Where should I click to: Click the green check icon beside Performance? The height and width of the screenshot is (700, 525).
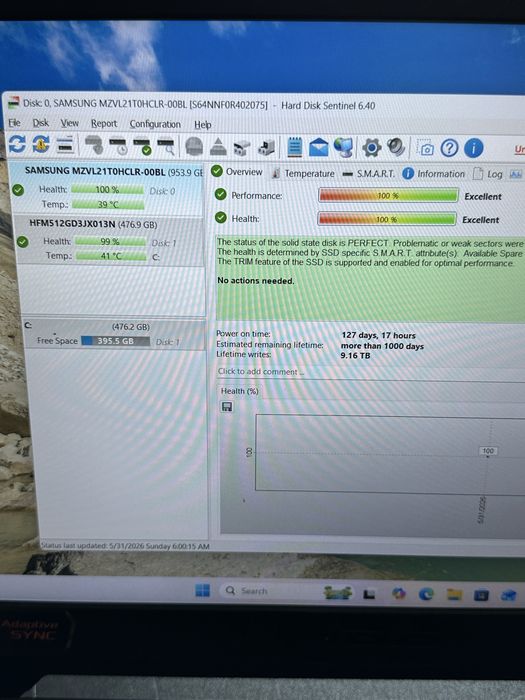[x=221, y=194]
